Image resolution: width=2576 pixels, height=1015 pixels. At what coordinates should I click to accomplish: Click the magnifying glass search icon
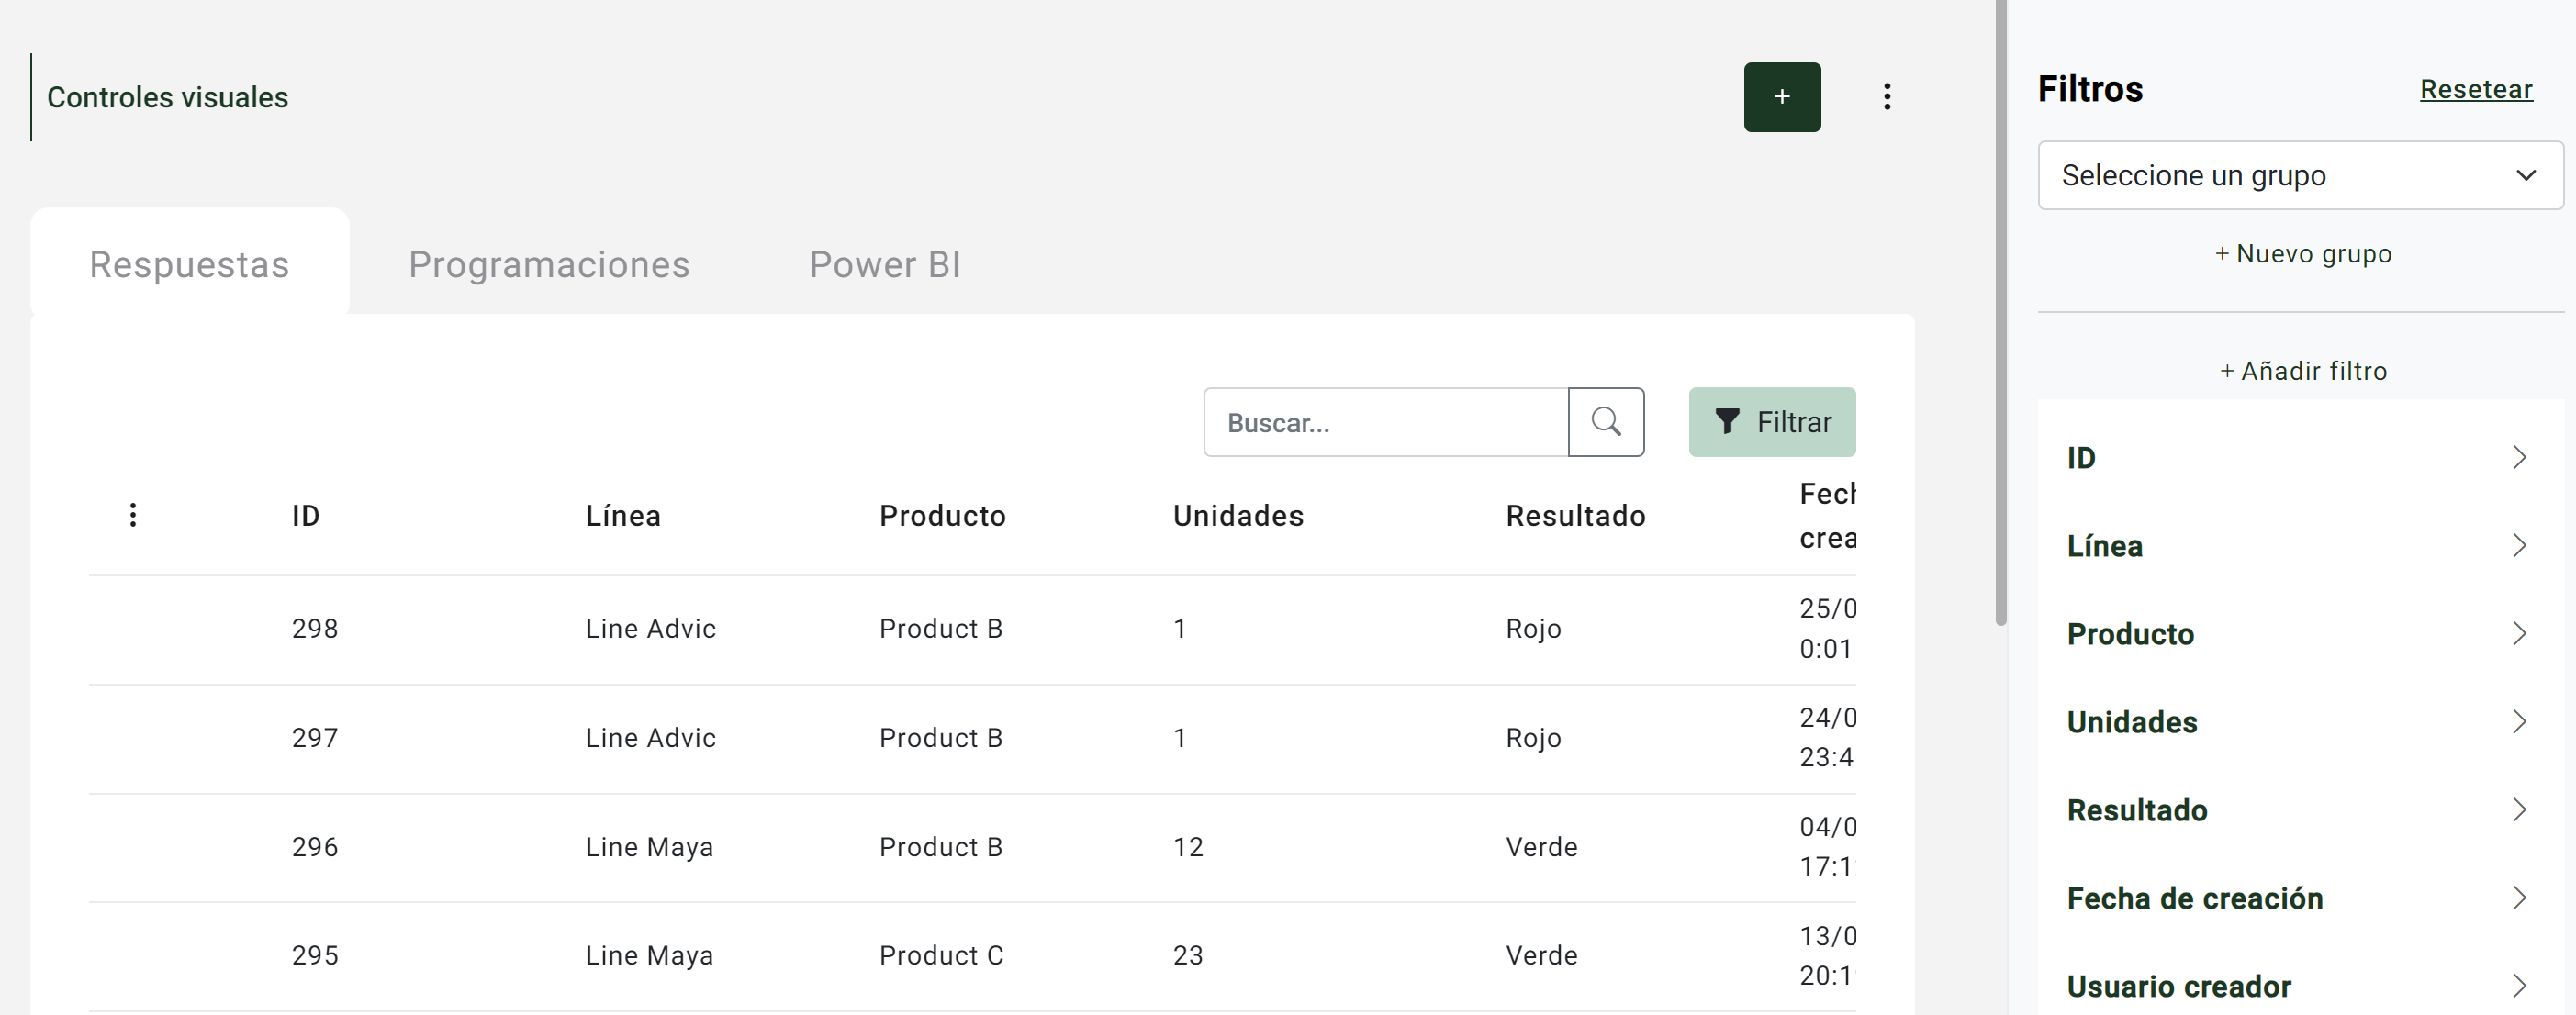[1606, 422]
